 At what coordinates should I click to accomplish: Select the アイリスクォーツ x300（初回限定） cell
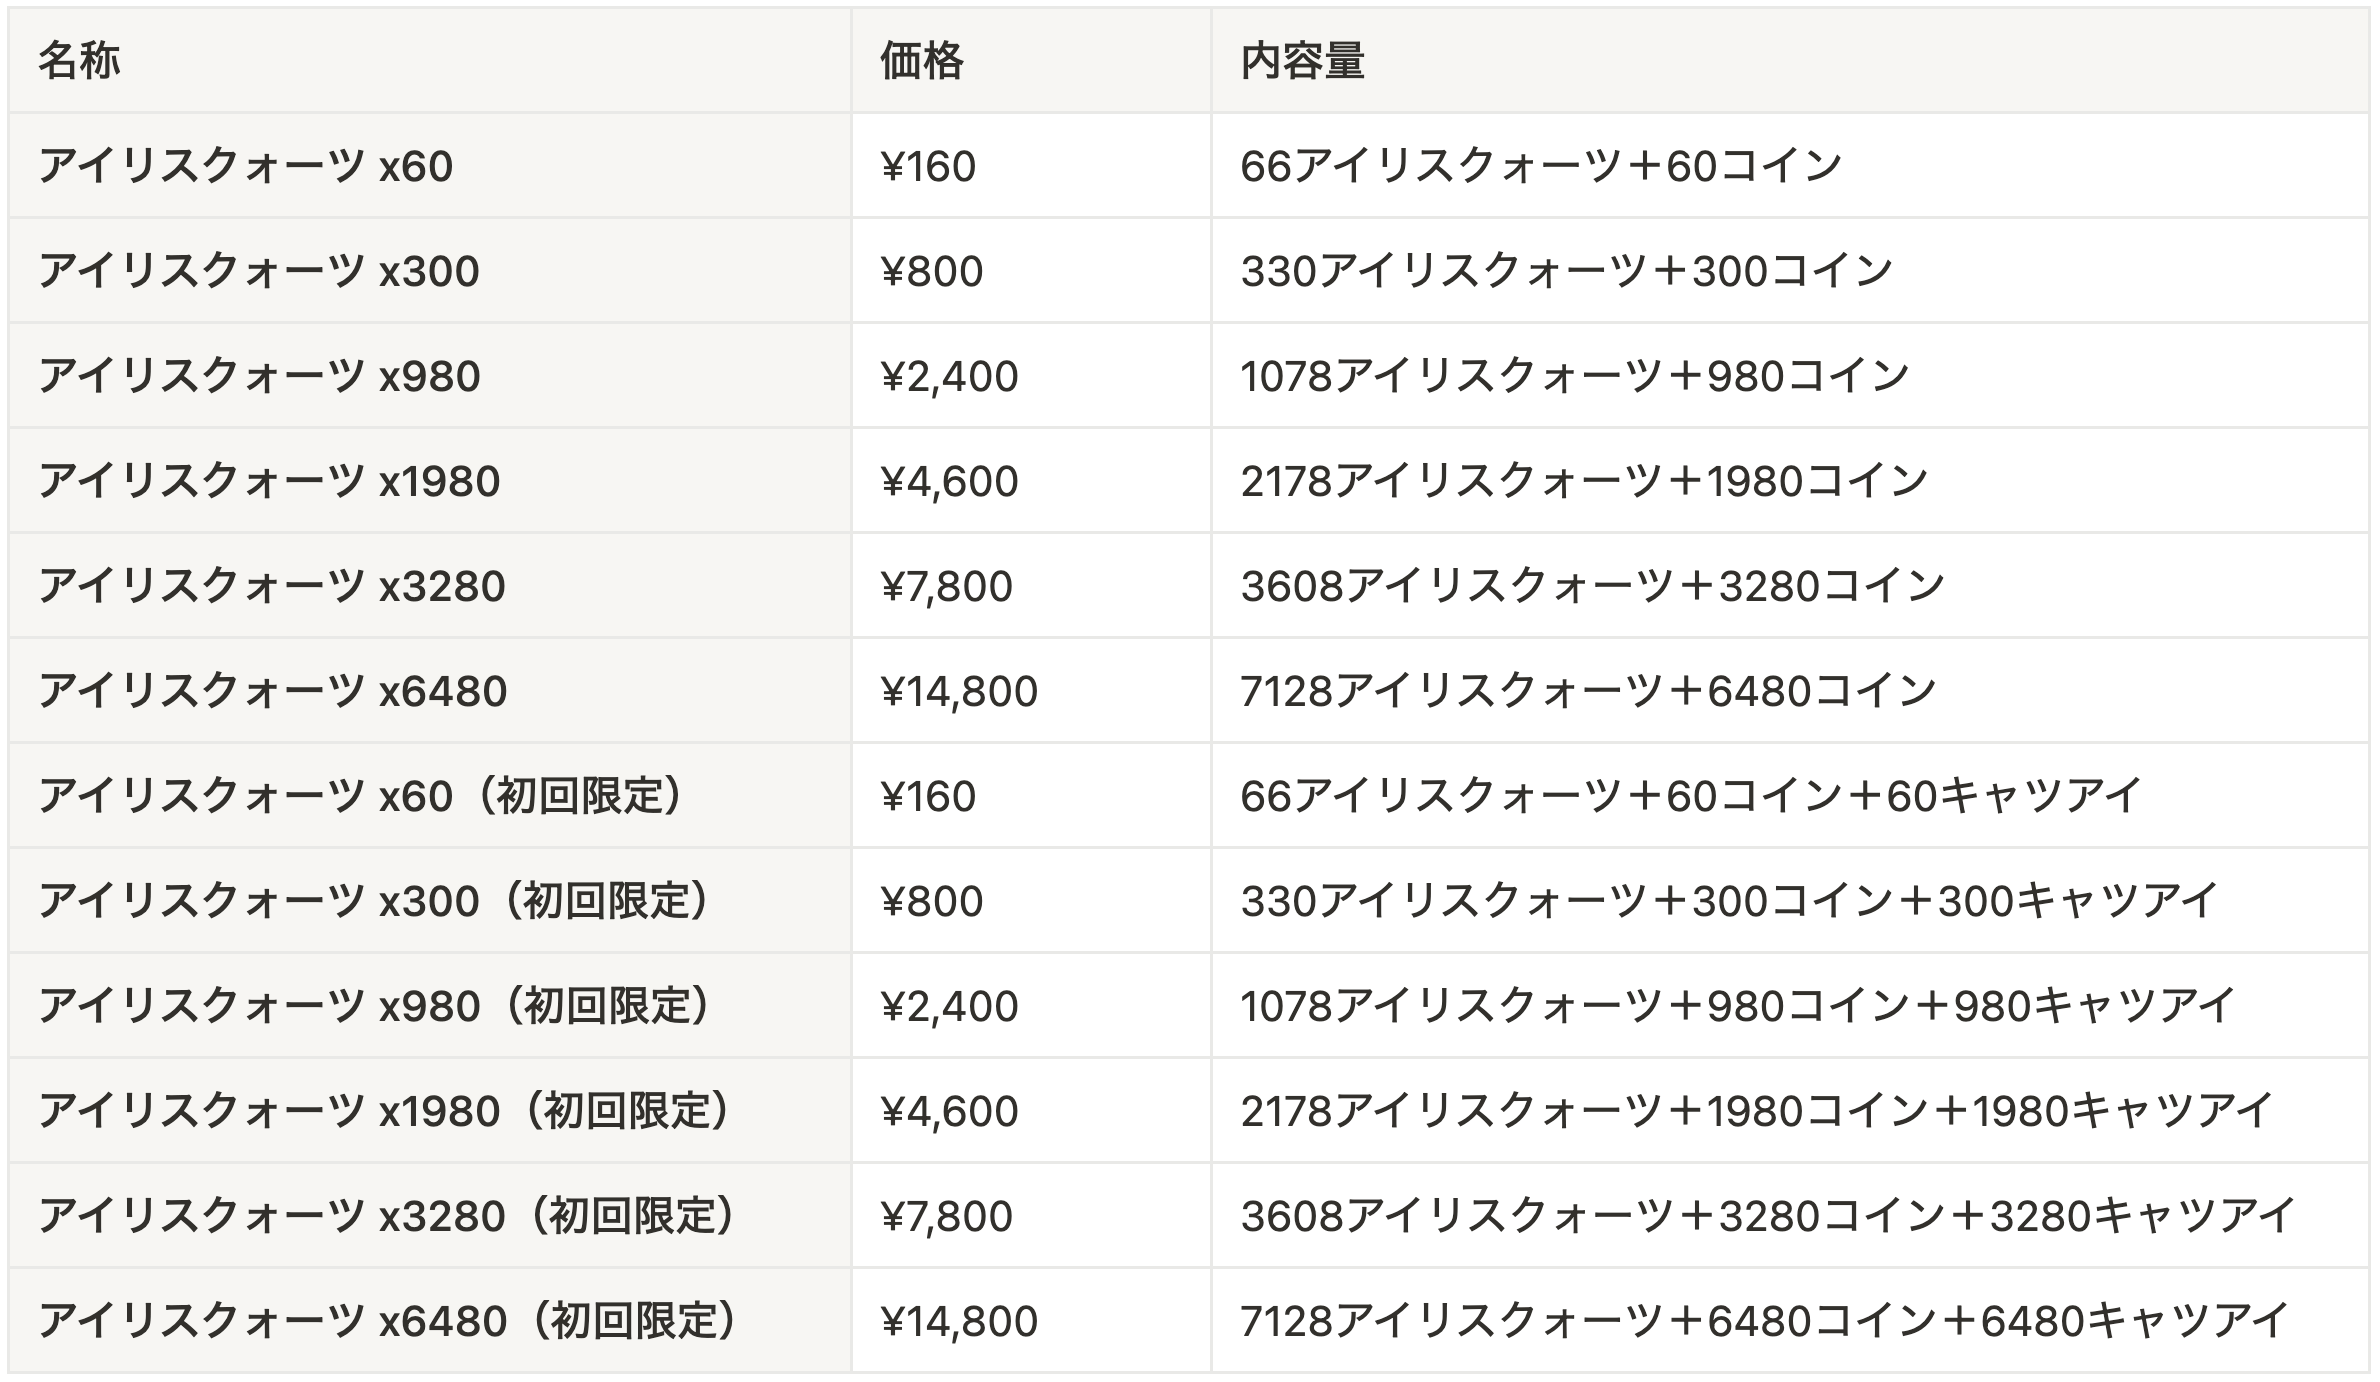377,901
